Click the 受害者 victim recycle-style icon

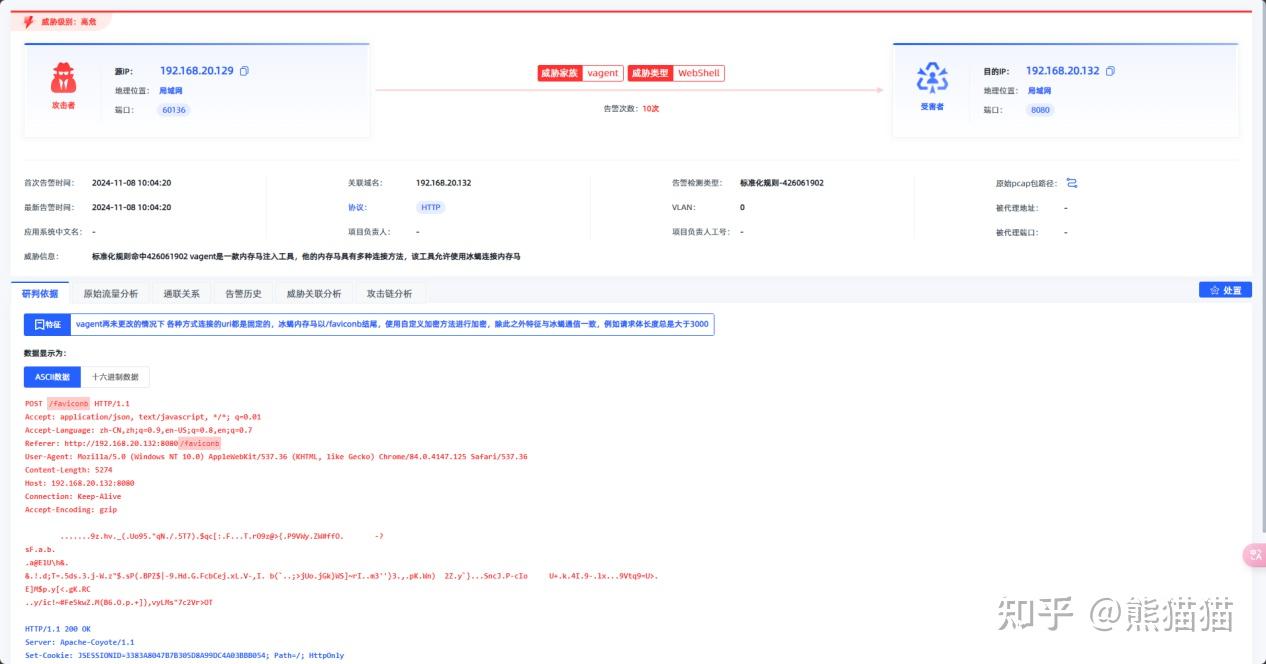(934, 76)
